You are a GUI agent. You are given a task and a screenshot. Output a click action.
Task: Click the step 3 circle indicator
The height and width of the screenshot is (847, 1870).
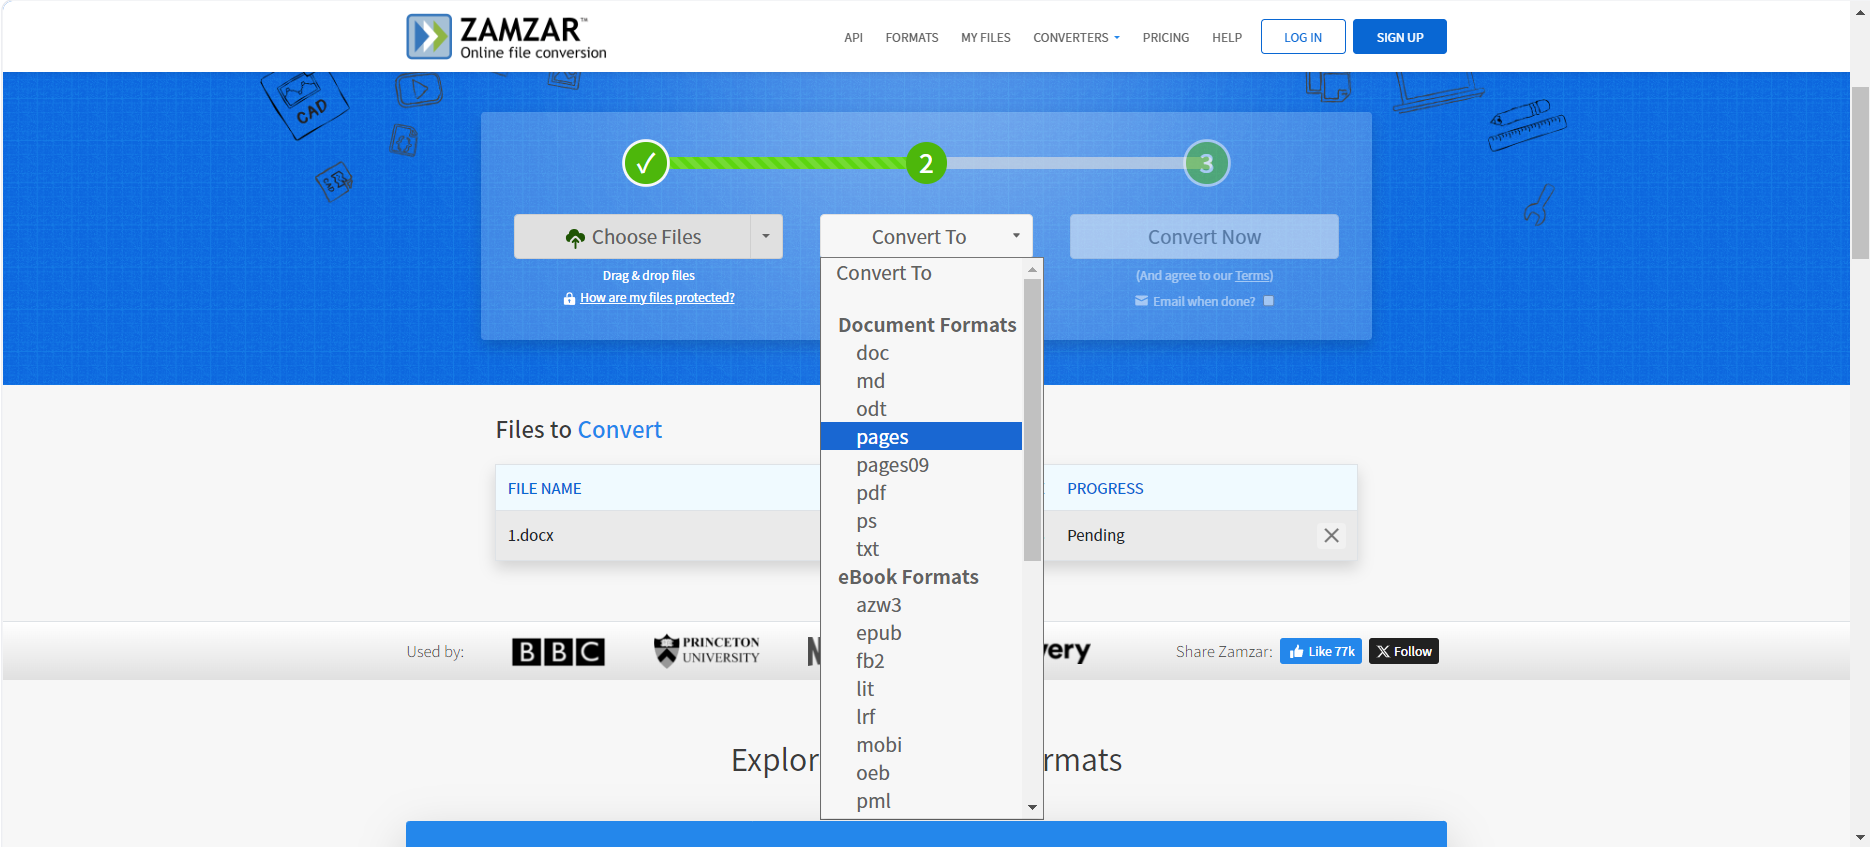1206,163
